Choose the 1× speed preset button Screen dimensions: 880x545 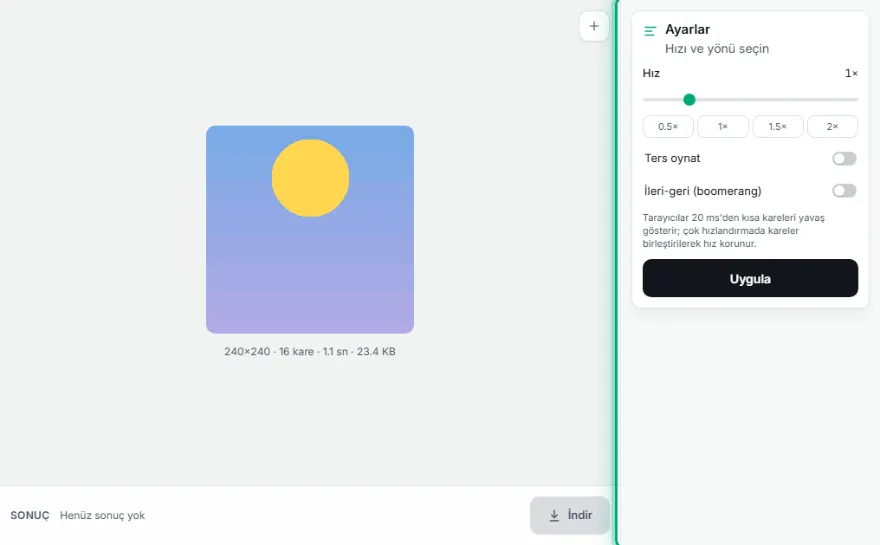click(723, 126)
